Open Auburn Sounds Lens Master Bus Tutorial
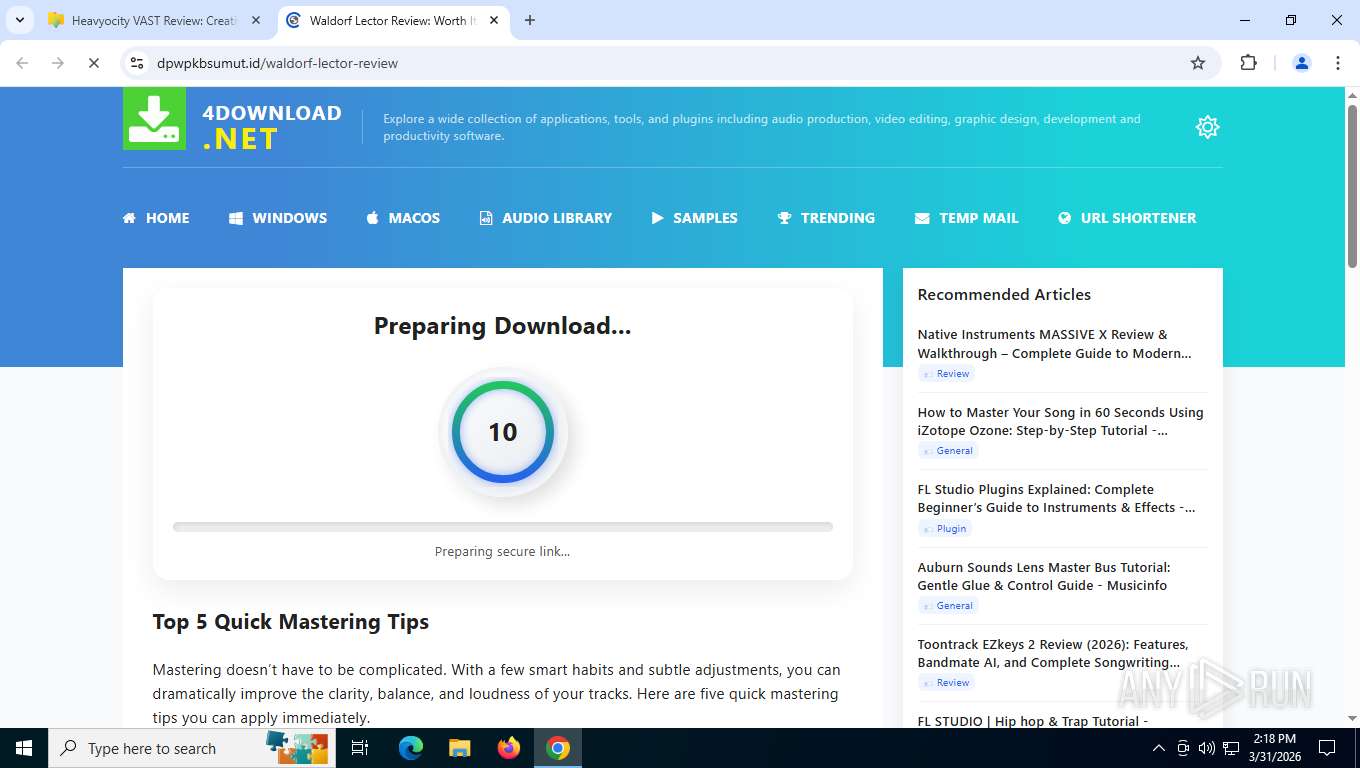The height and width of the screenshot is (768, 1360). point(1044,576)
